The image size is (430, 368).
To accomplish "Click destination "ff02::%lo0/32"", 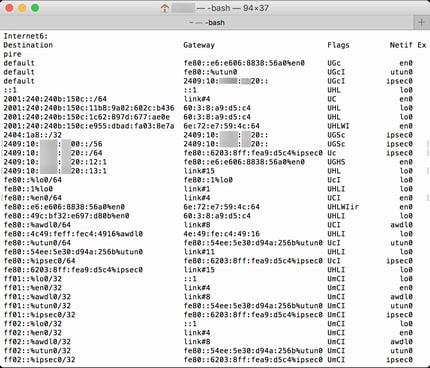I will click(33, 324).
